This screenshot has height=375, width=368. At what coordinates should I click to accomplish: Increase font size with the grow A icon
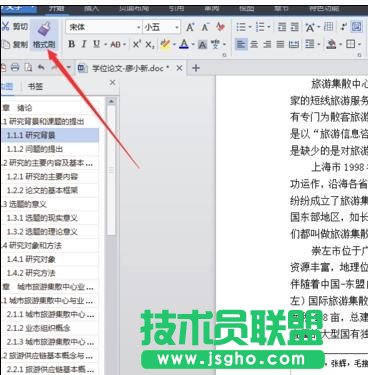point(190,27)
